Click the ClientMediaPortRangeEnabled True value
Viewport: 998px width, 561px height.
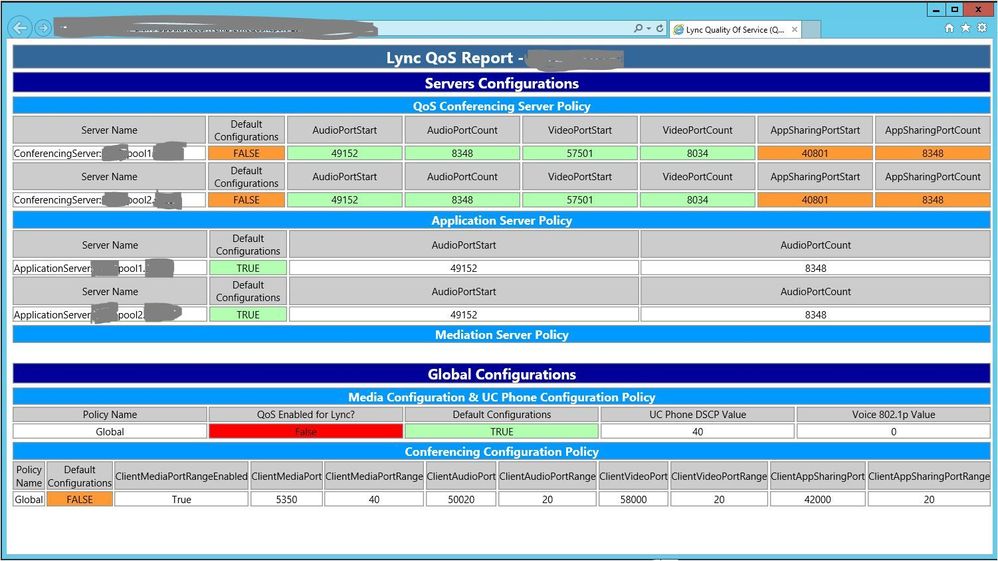coord(181,499)
